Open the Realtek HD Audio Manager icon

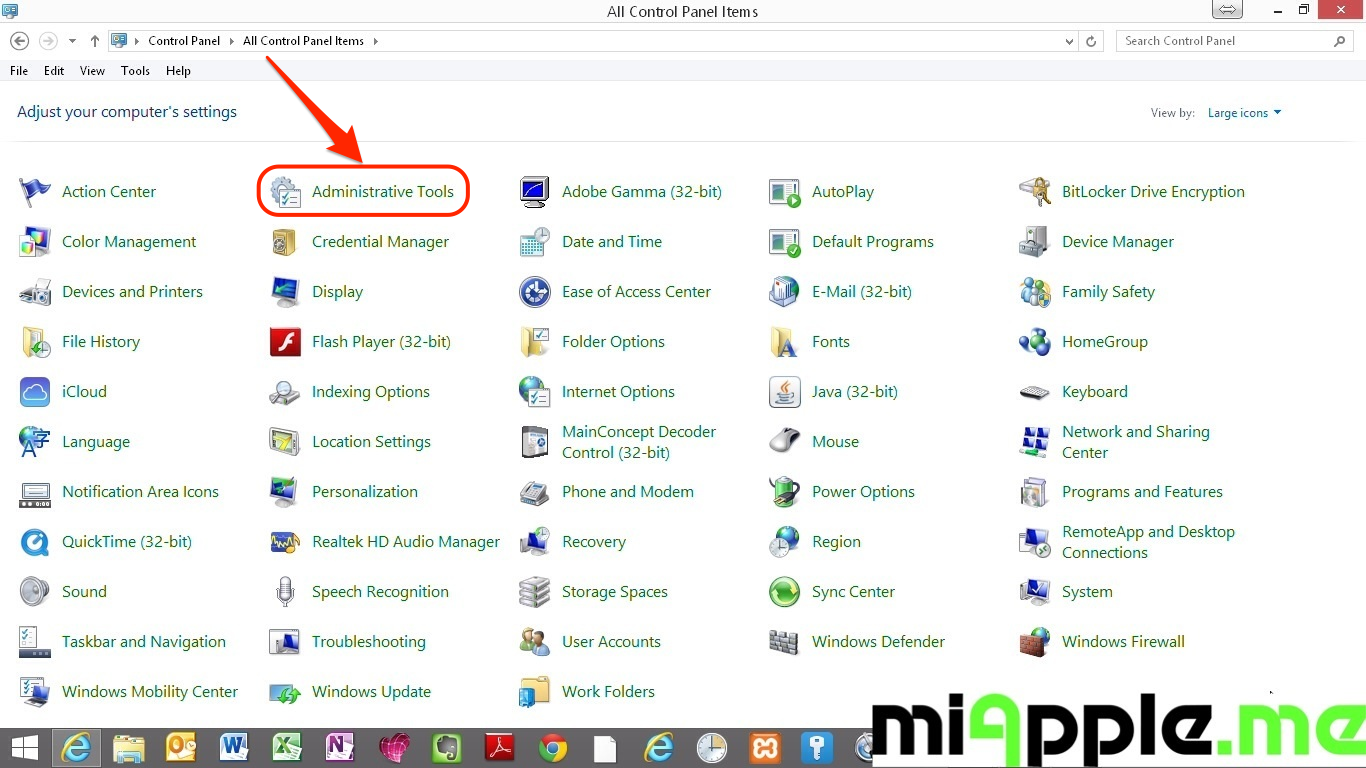[x=285, y=542]
